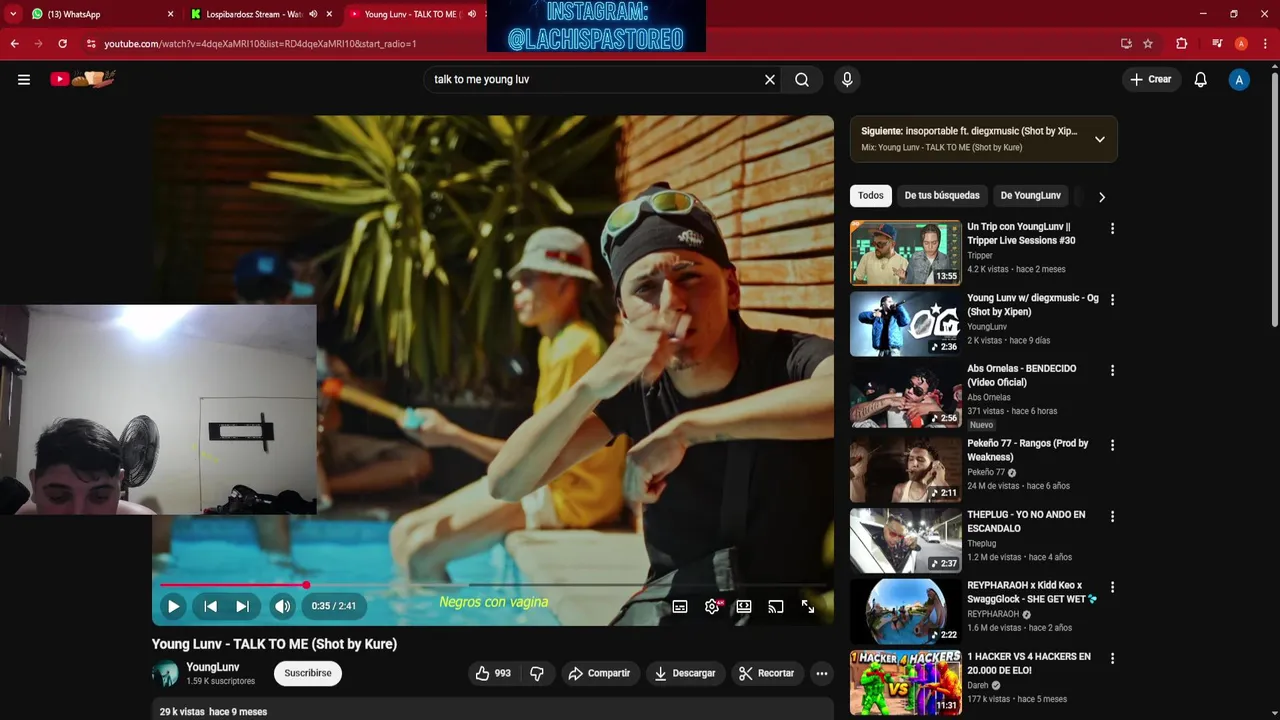This screenshot has width=1280, height=720.
Task: Select the De YoungLunv chip
Action: click(x=1031, y=196)
